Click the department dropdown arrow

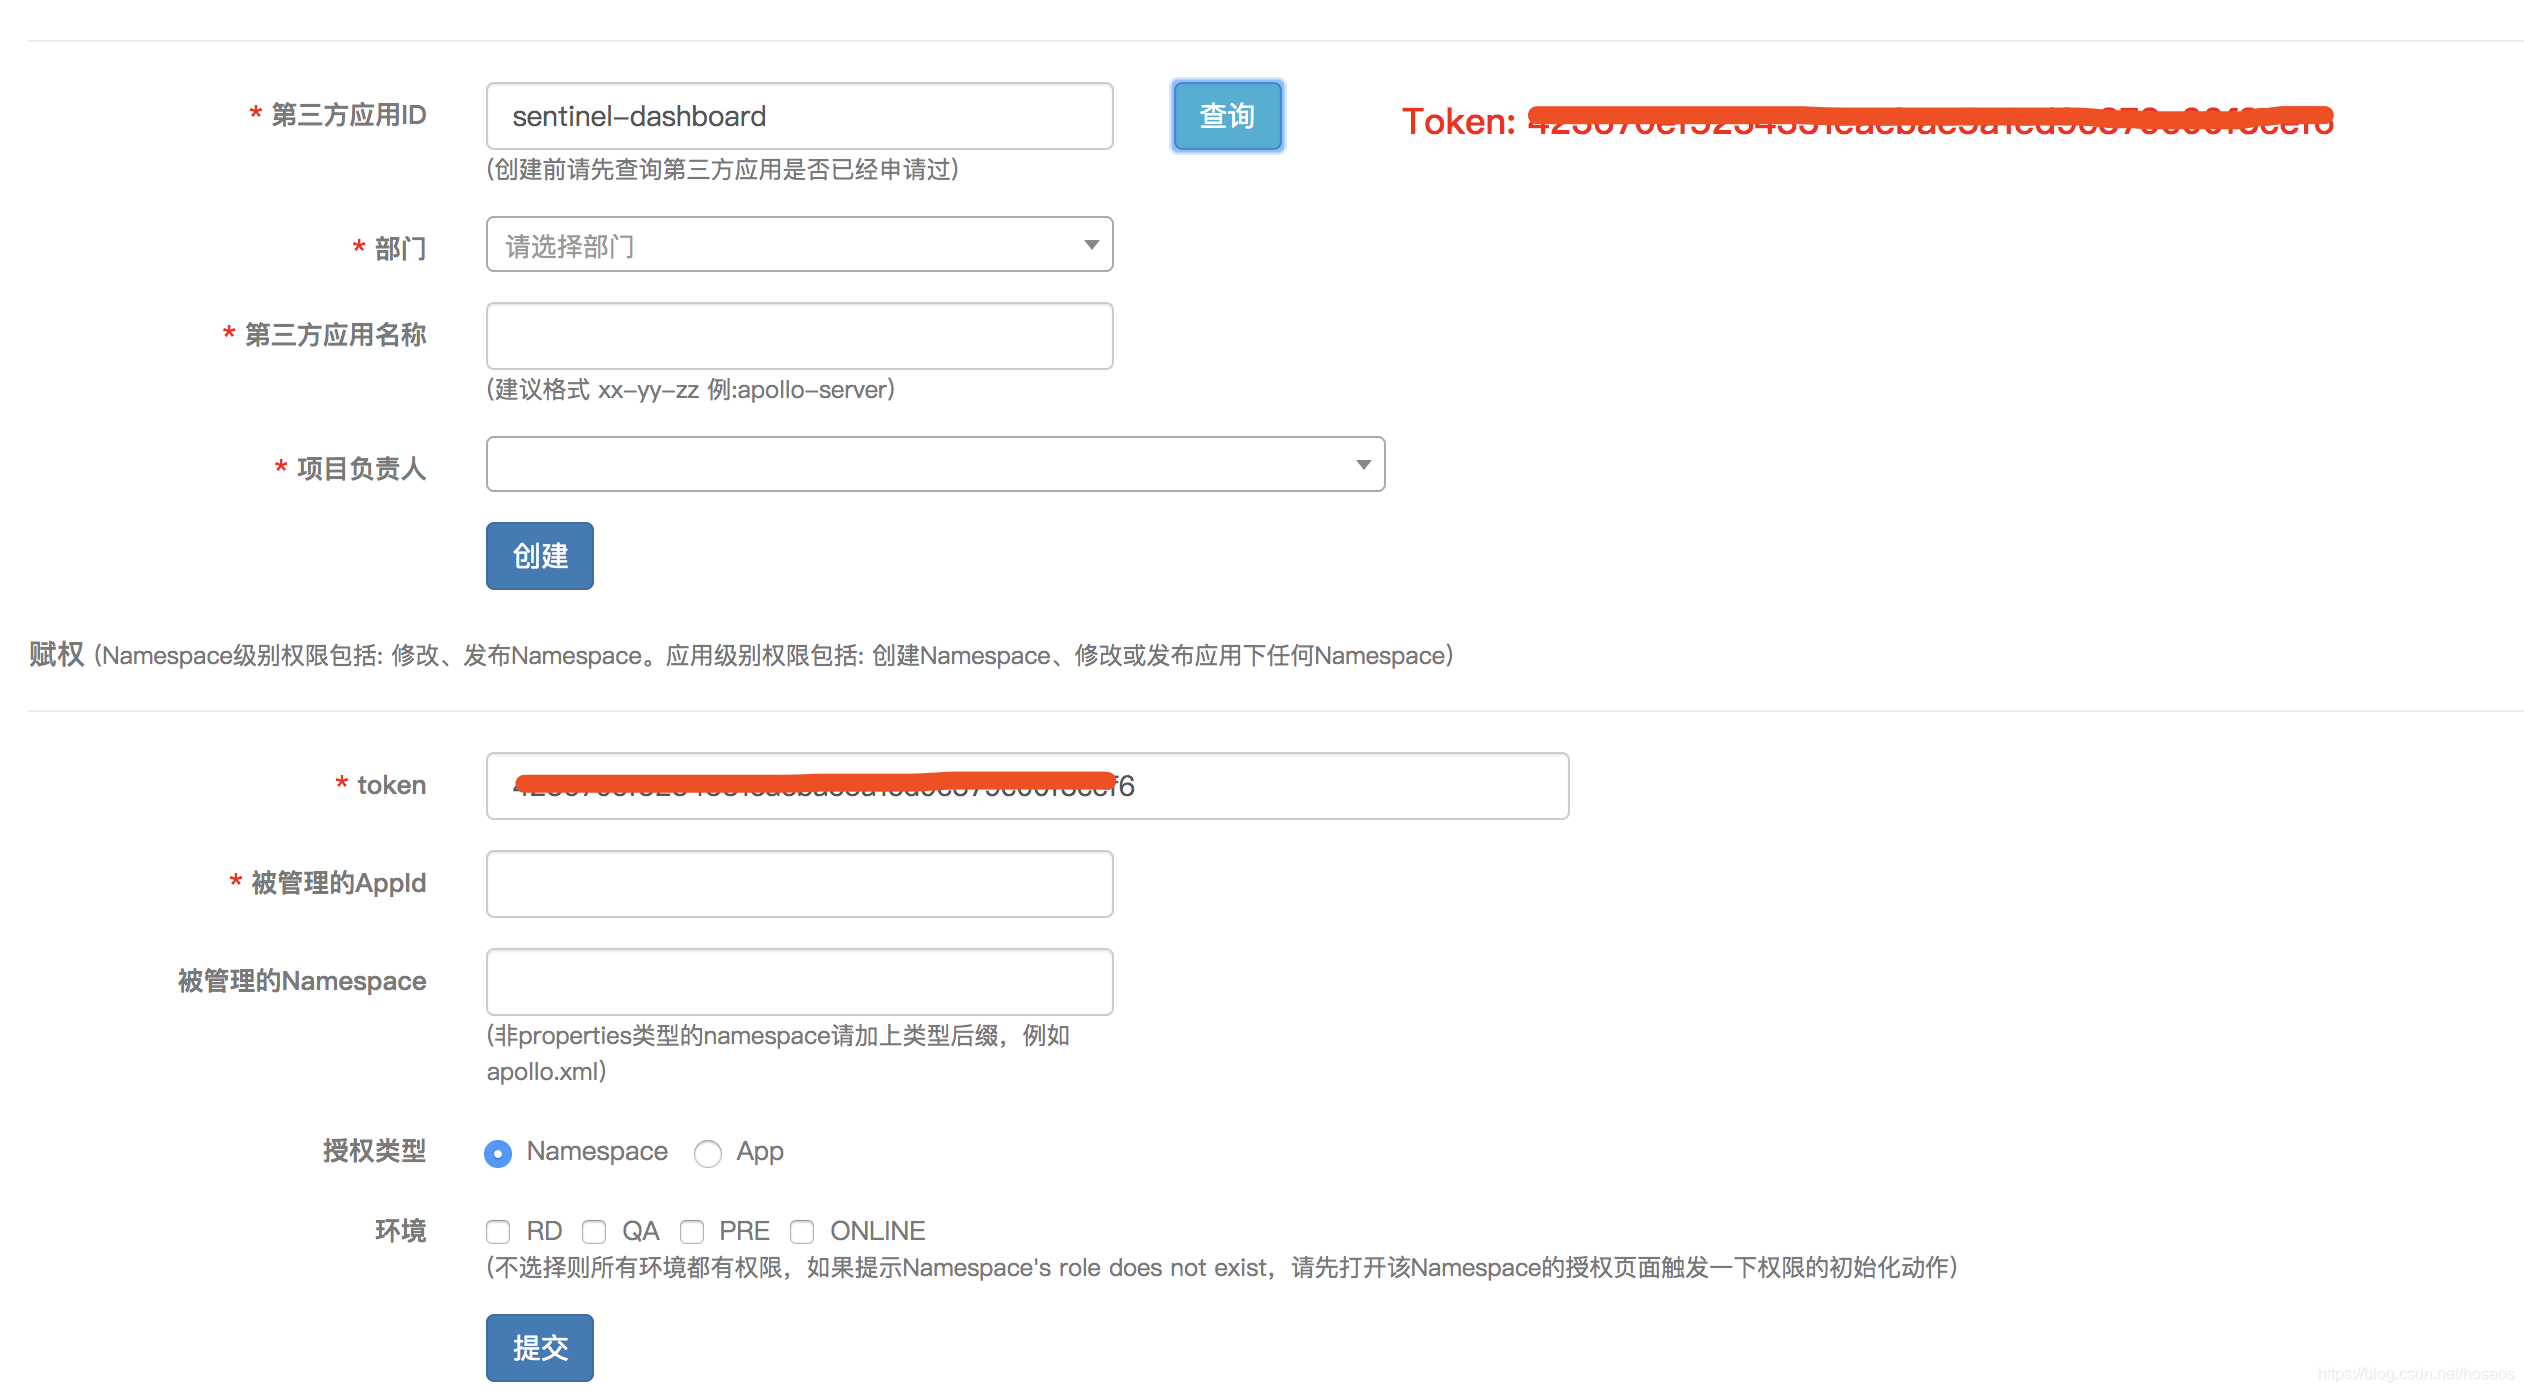click(1091, 245)
